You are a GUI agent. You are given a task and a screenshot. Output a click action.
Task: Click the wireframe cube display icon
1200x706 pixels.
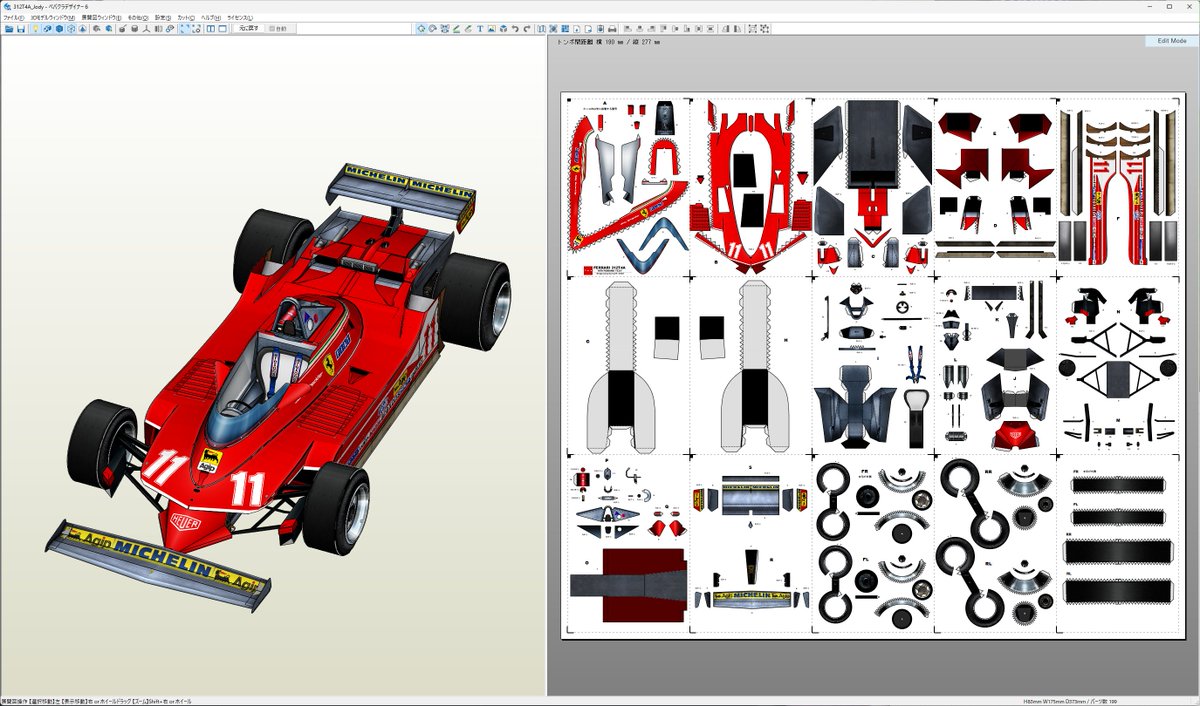pyautogui.click(x=72, y=28)
